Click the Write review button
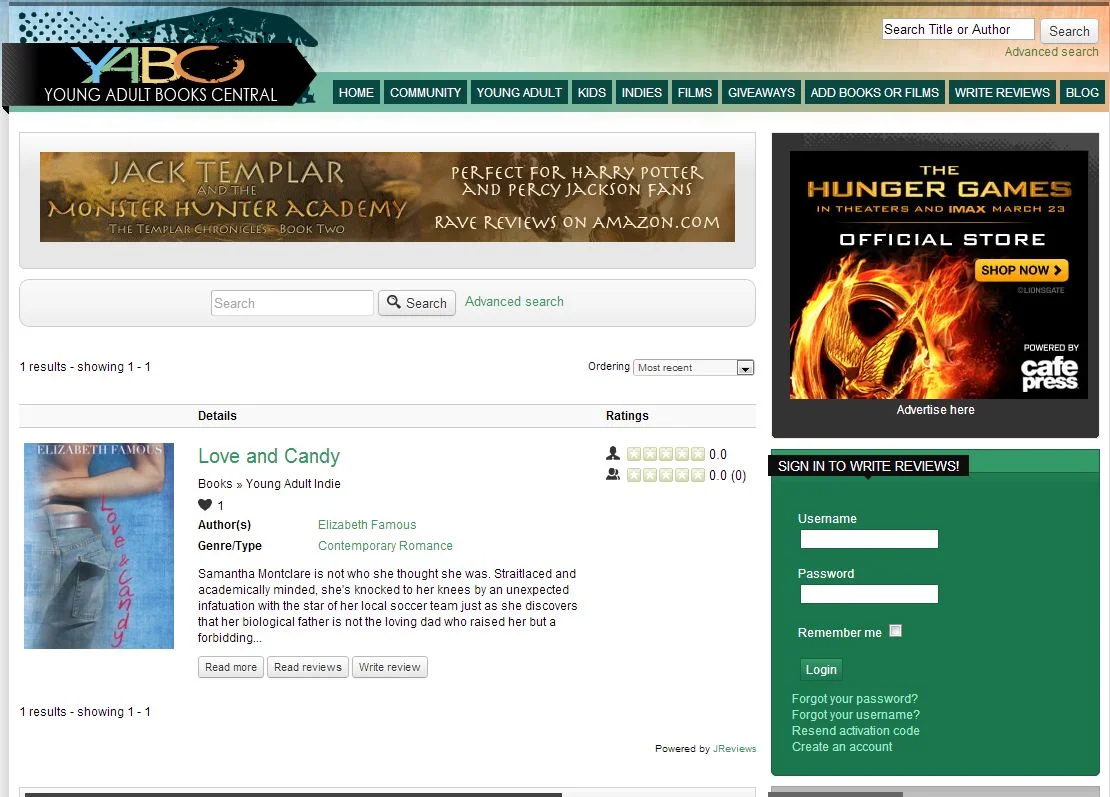Viewport: 1110px width, 797px height. coord(389,667)
